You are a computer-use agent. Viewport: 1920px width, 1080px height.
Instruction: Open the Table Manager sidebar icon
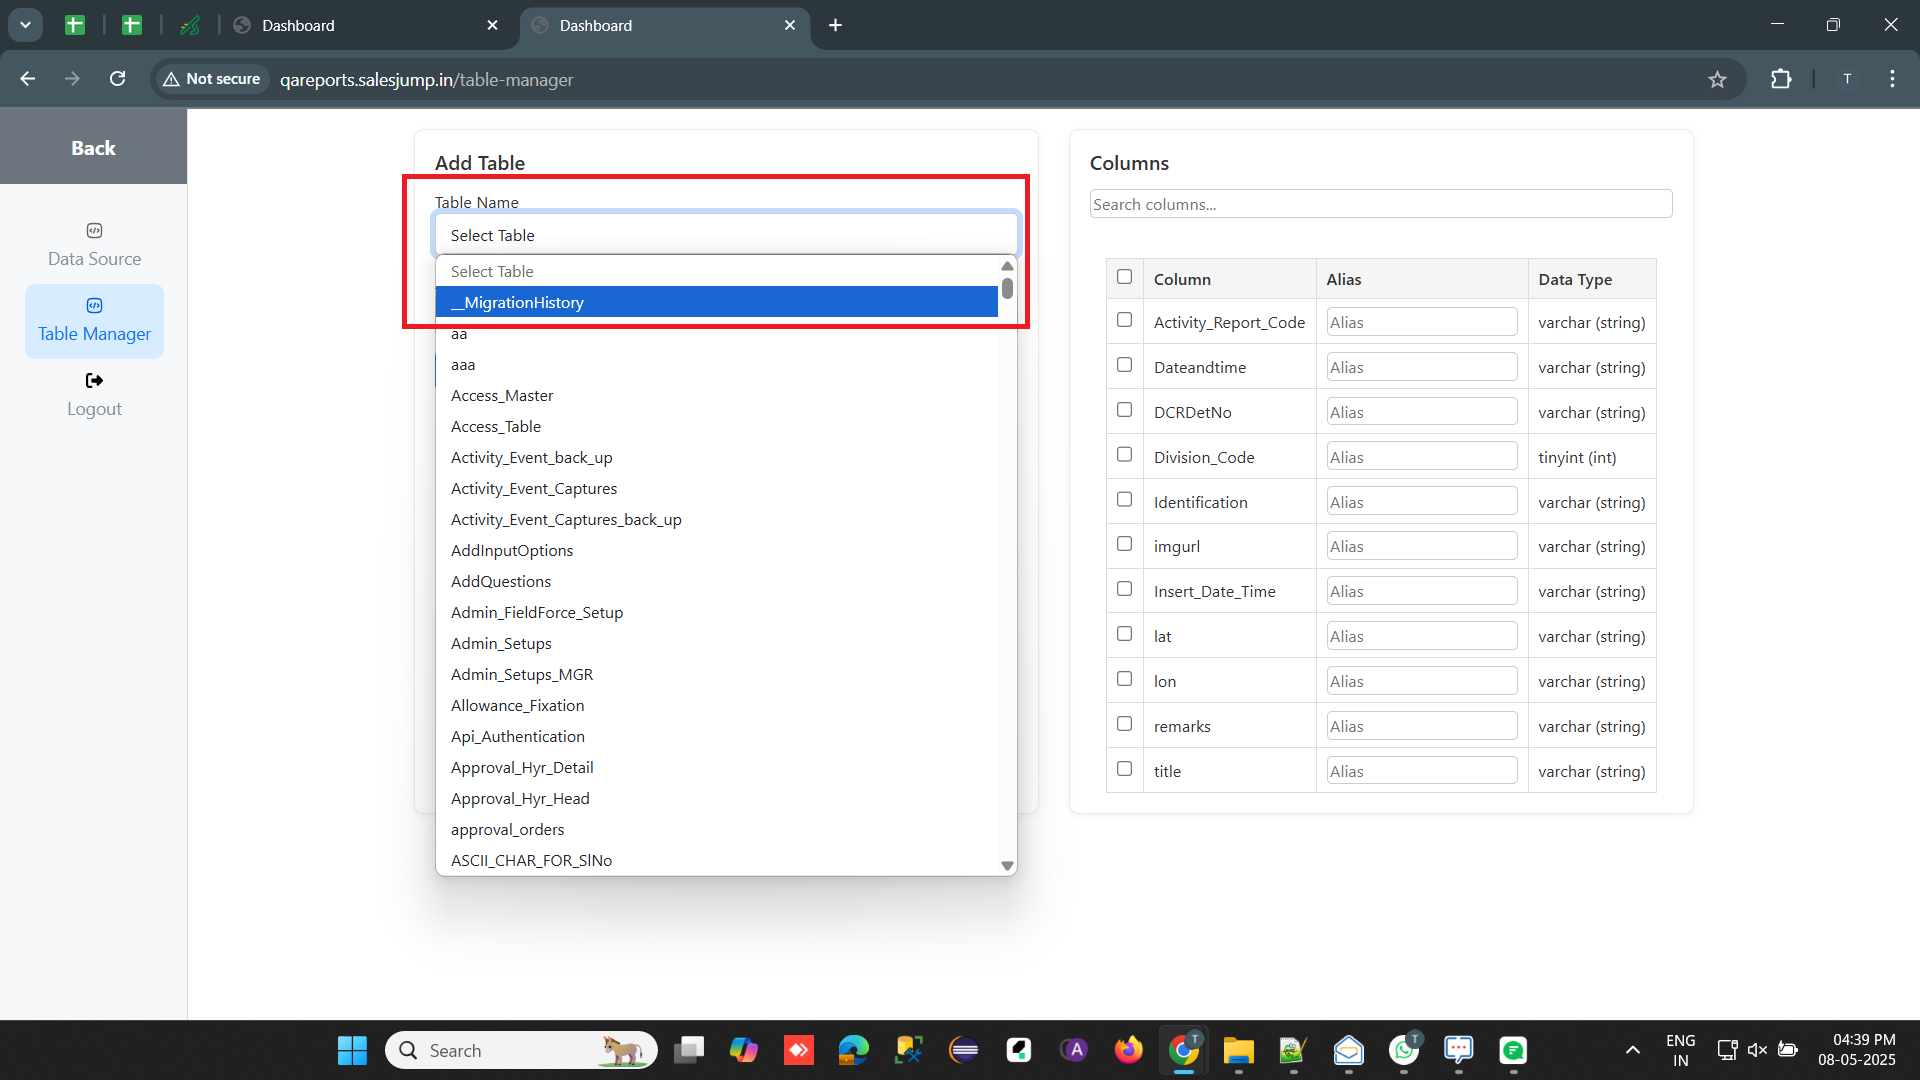[94, 306]
